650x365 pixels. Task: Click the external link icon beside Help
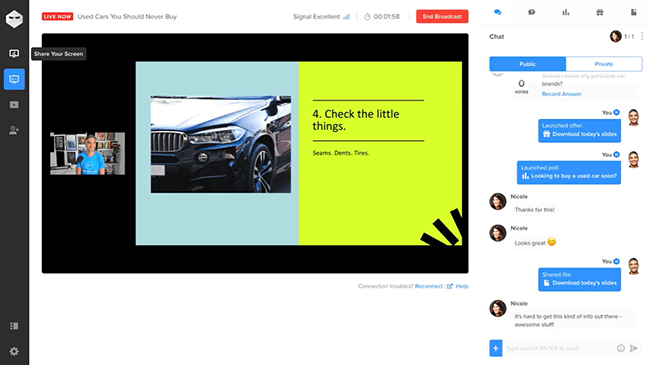tap(450, 286)
